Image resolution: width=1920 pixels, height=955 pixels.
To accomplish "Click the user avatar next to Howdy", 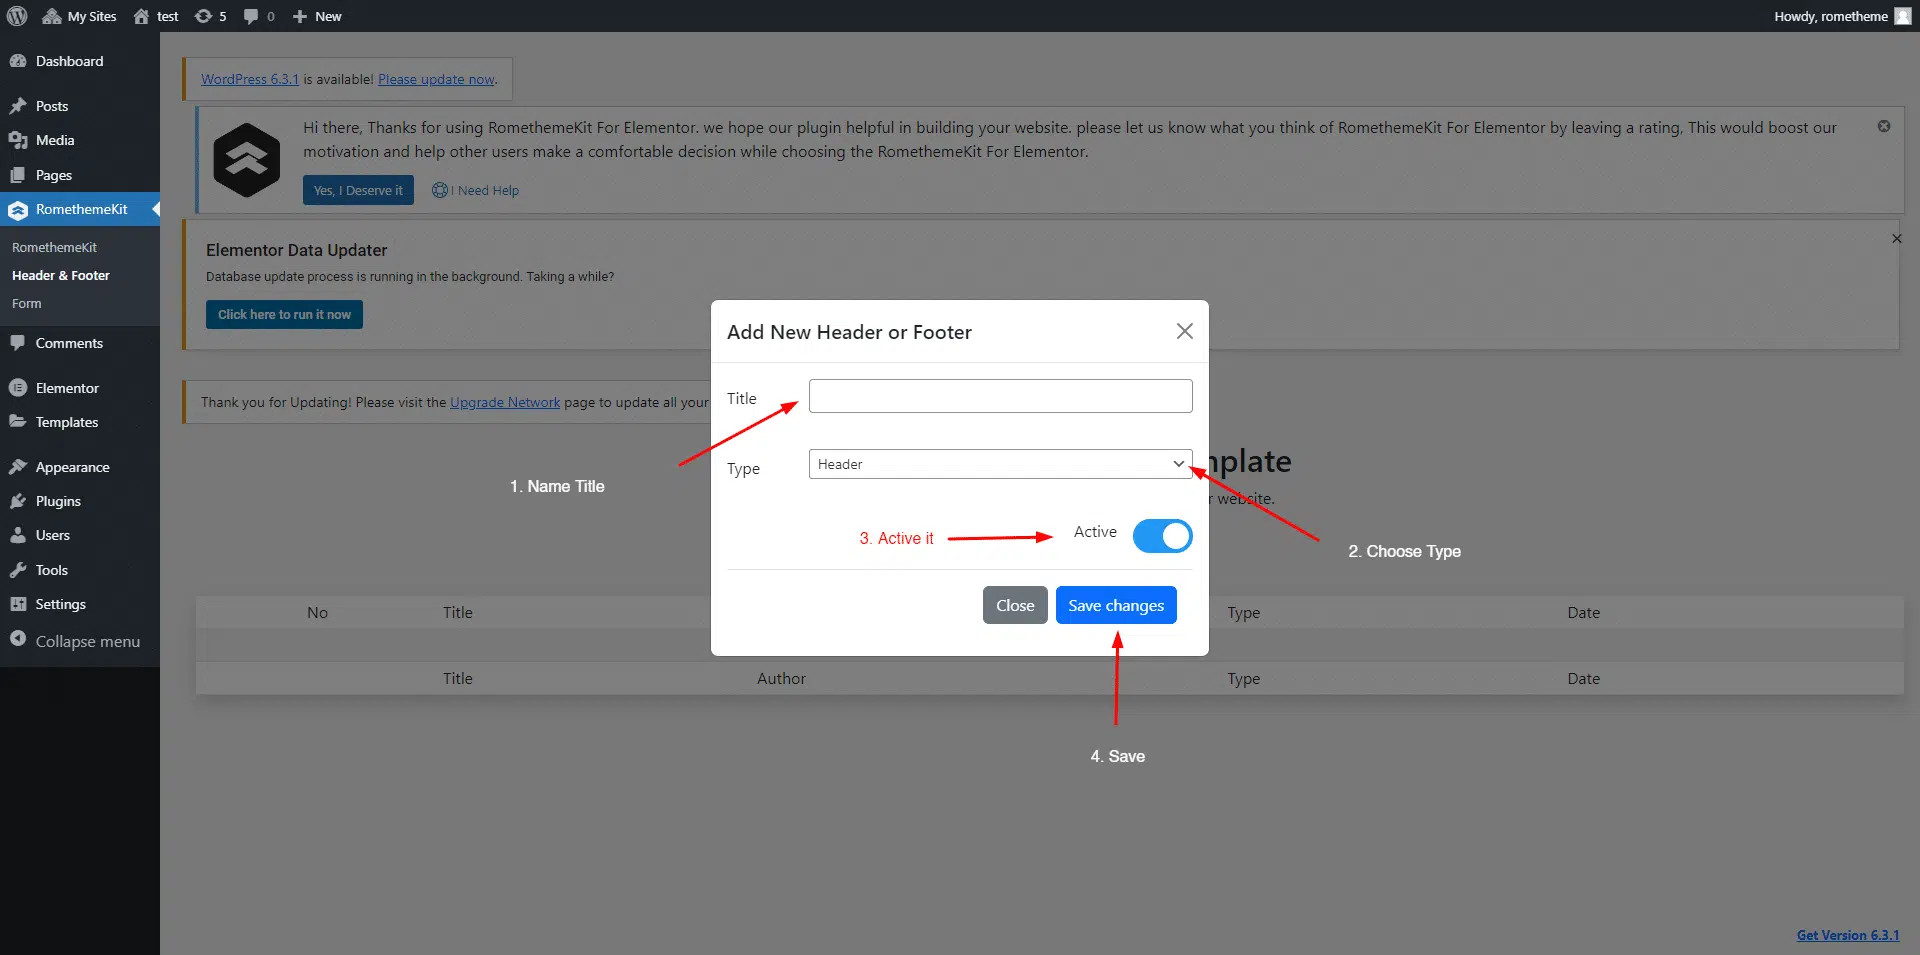I will tap(1903, 16).
